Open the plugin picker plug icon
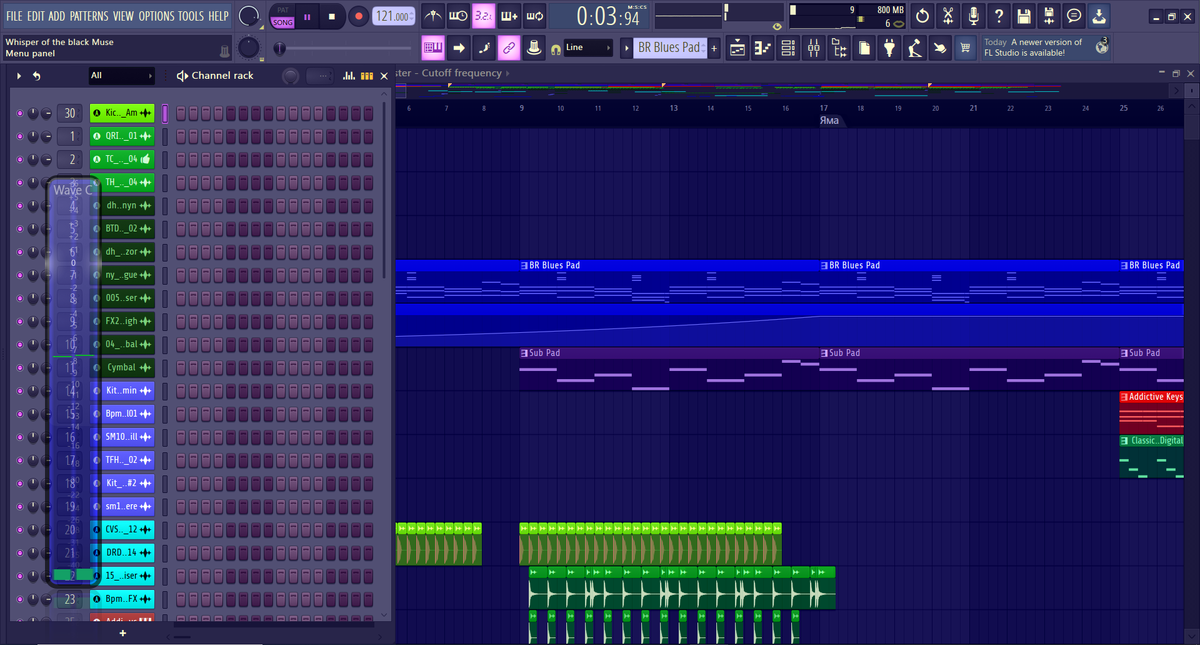 [x=890, y=47]
